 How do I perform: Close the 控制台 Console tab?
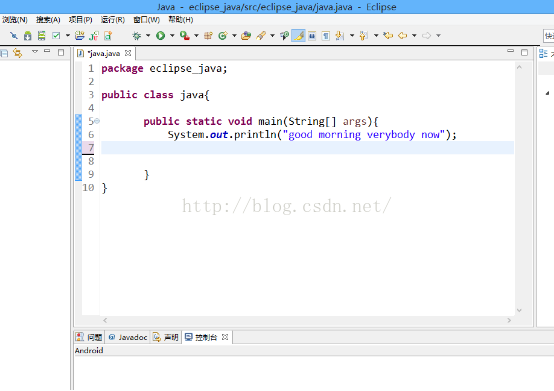[225, 337]
